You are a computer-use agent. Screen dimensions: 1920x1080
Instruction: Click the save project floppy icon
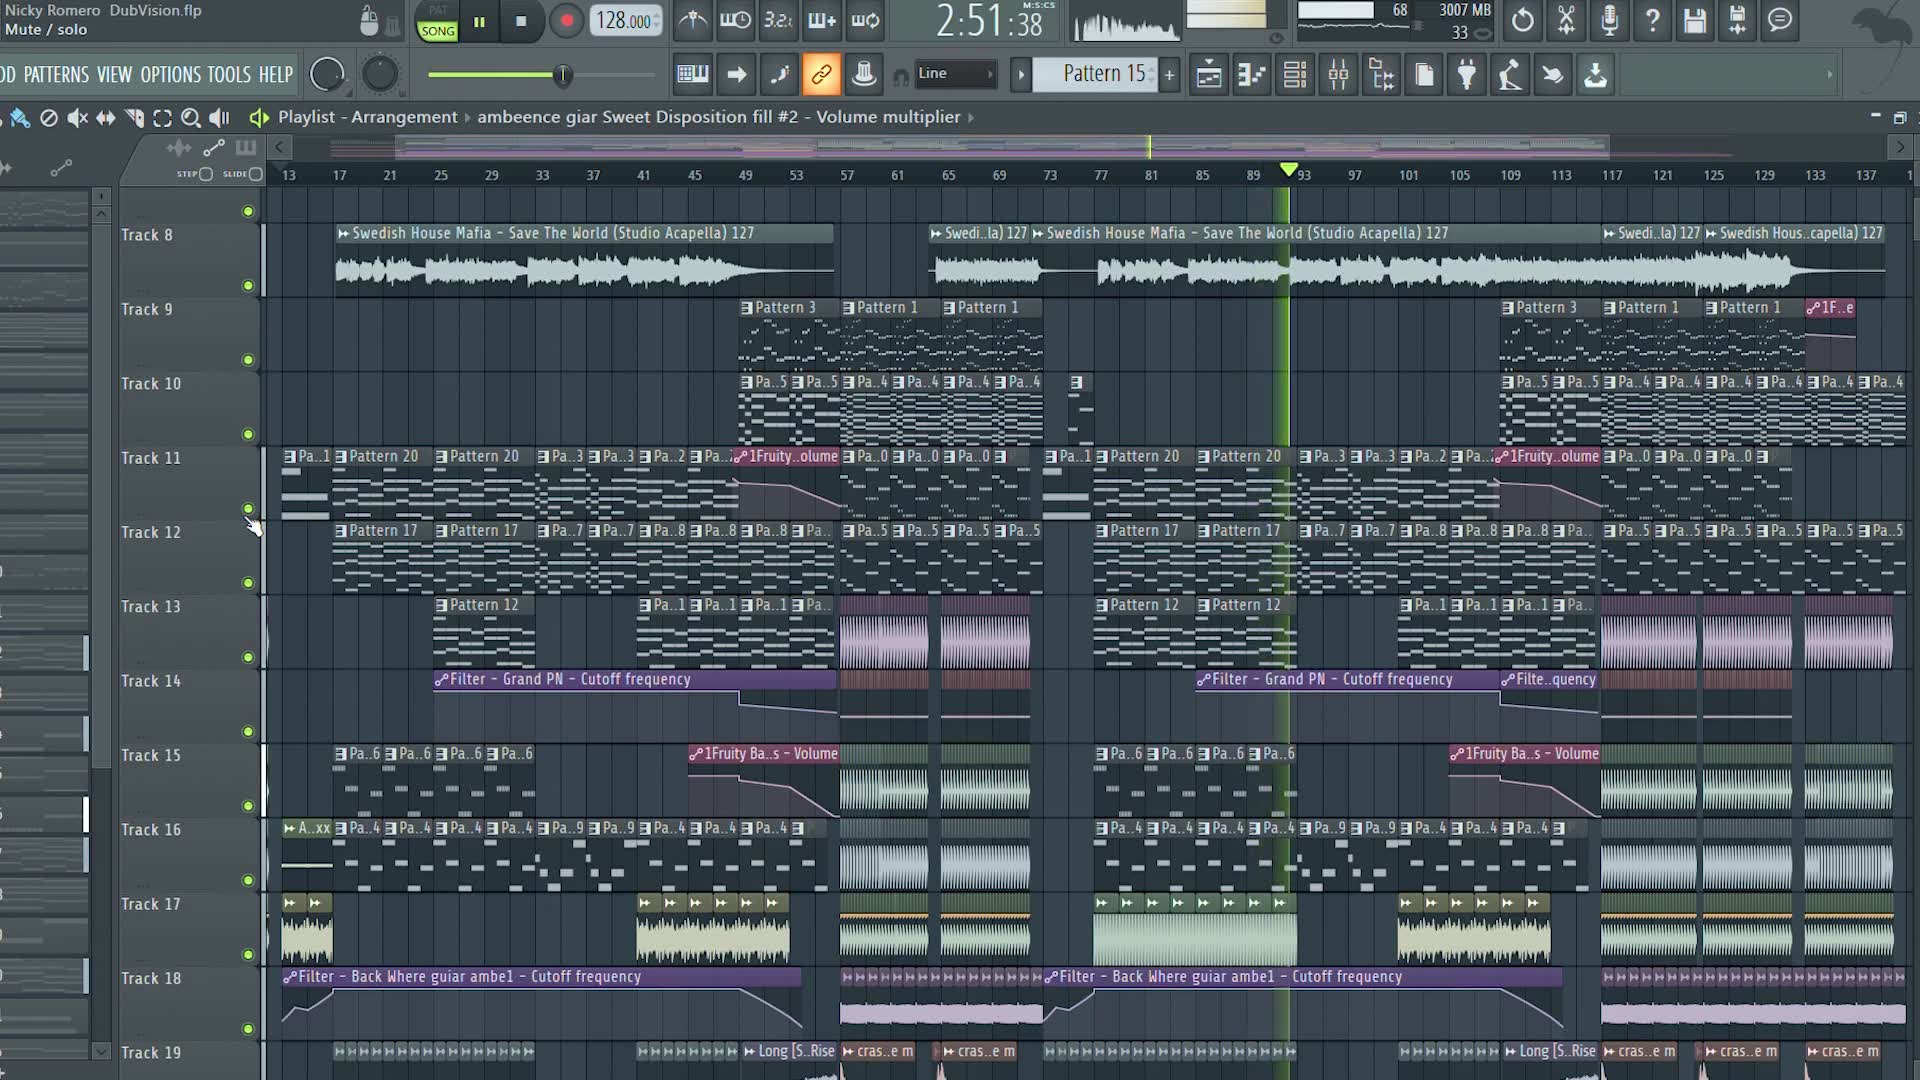click(x=1694, y=20)
